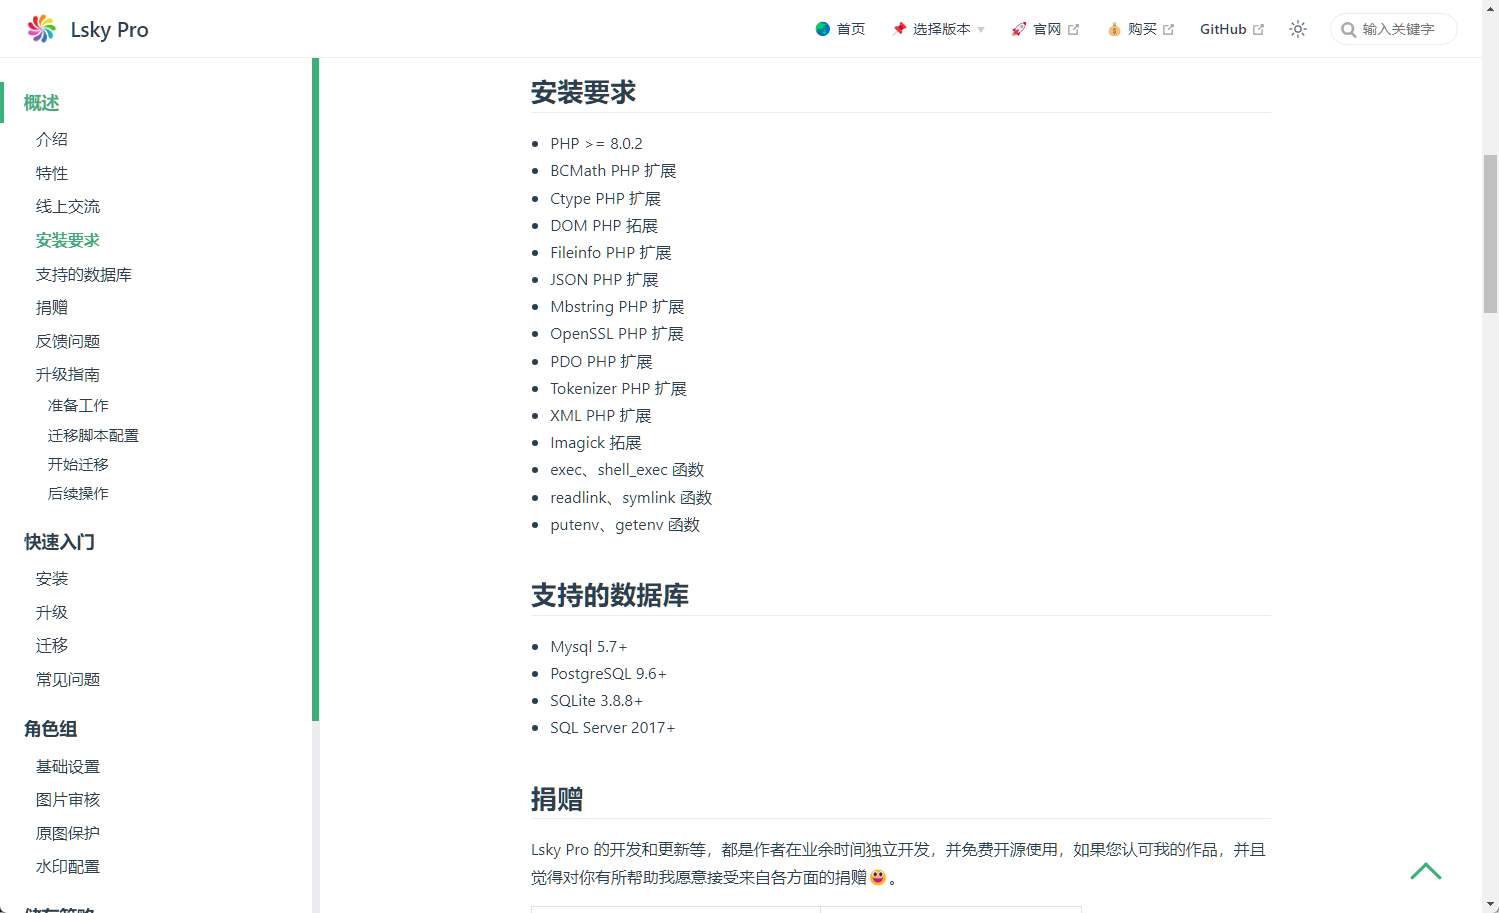Click the external link icon after 官网
Viewport: 1499px width, 913px height.
[1073, 30]
